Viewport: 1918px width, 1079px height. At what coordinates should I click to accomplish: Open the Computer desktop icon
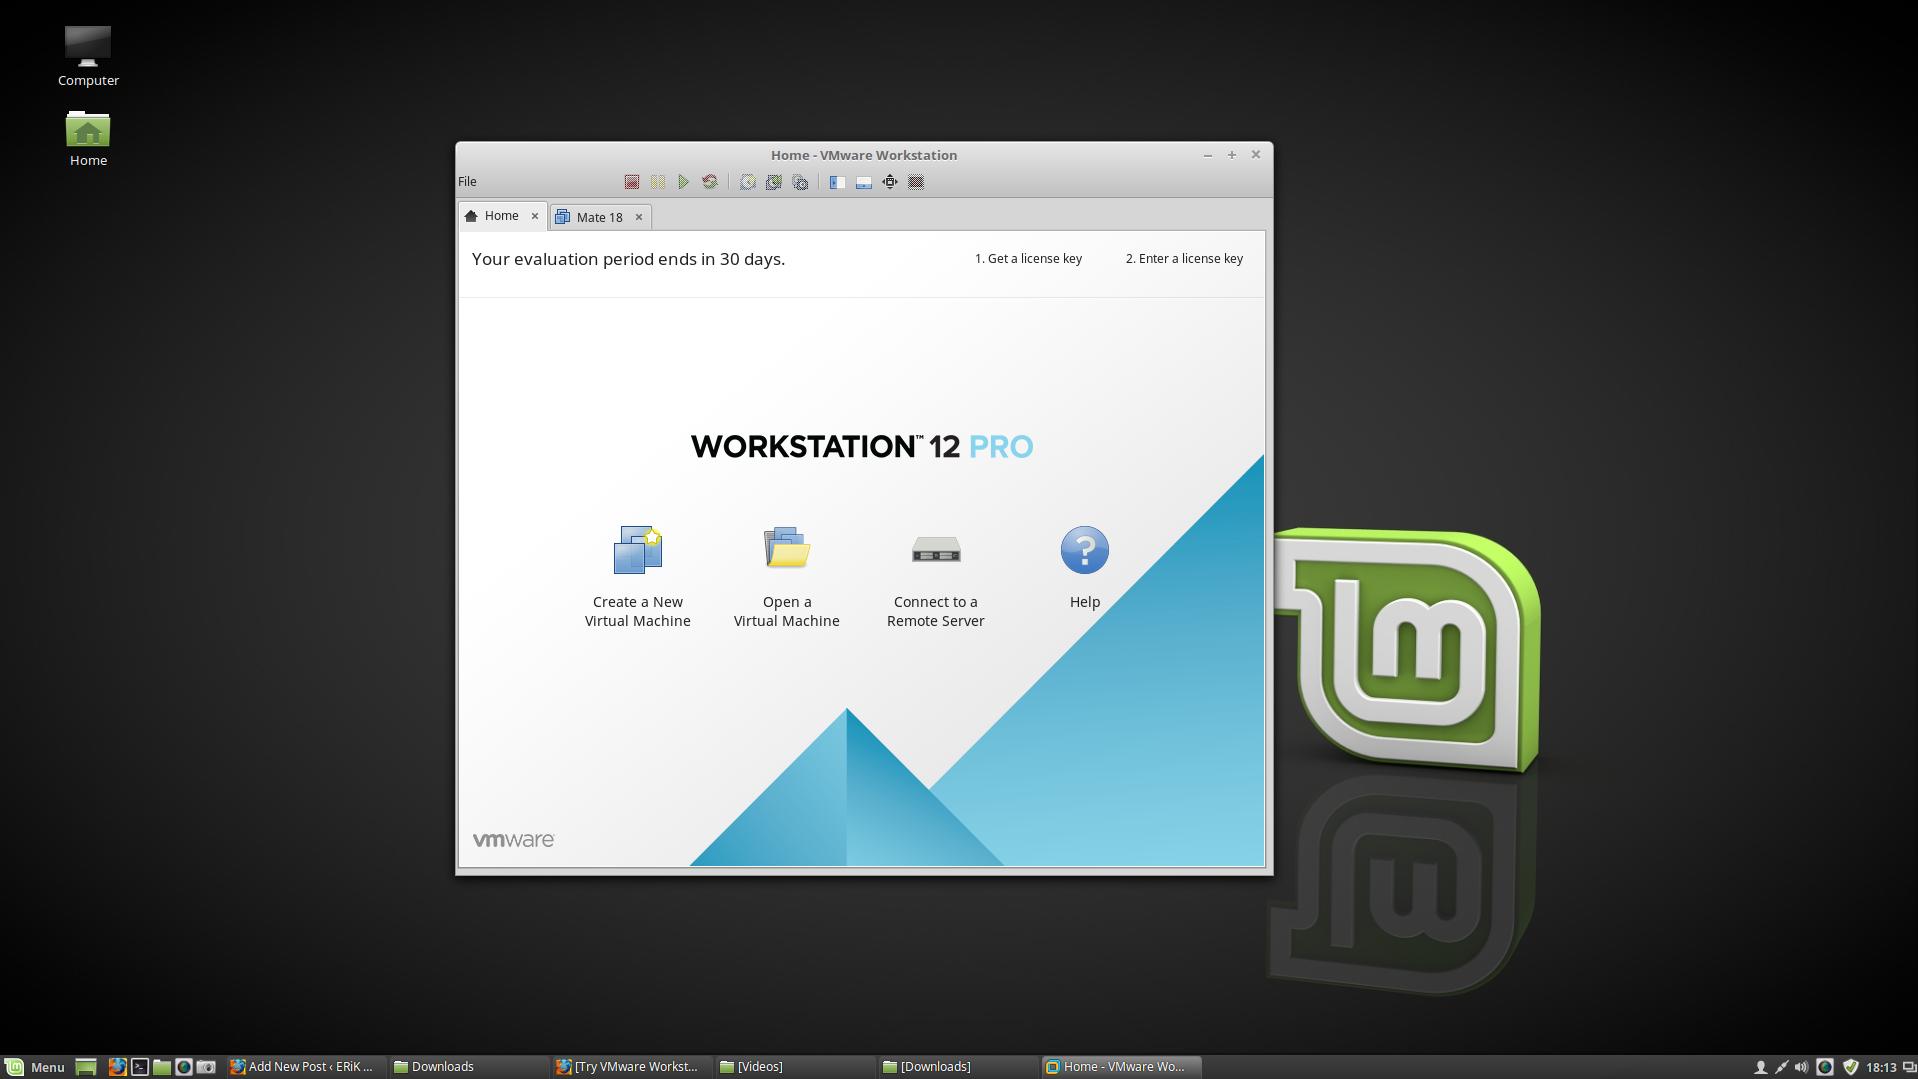point(88,56)
